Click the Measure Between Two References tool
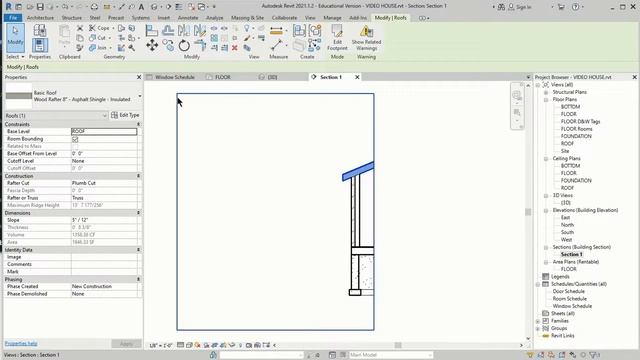Screen dimensions: 640x360 276,45
